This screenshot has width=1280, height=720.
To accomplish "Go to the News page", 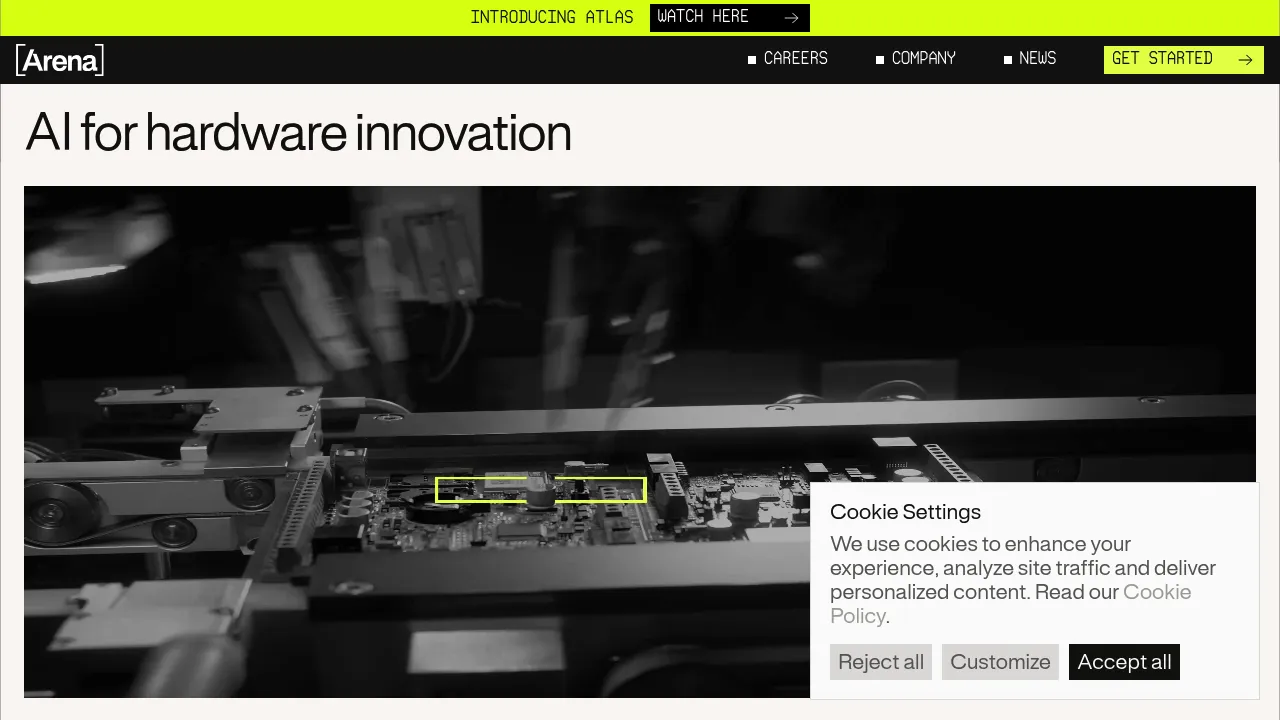I will [x=1030, y=59].
